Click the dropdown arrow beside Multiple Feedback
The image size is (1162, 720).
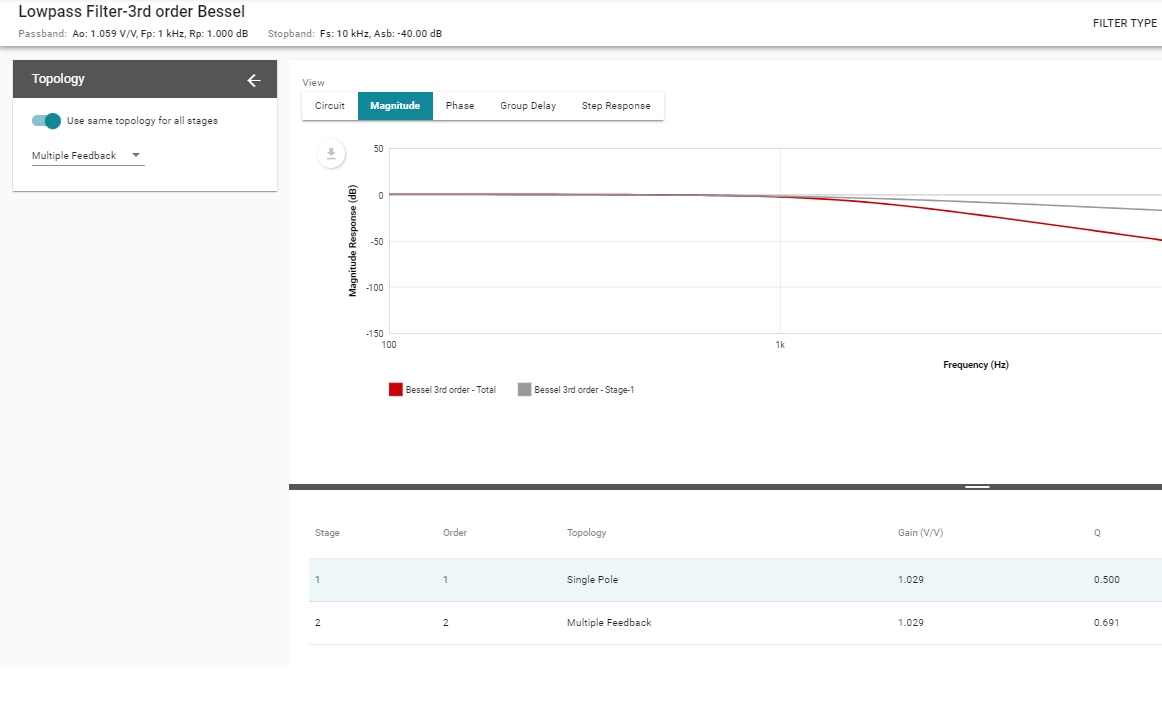[136, 155]
